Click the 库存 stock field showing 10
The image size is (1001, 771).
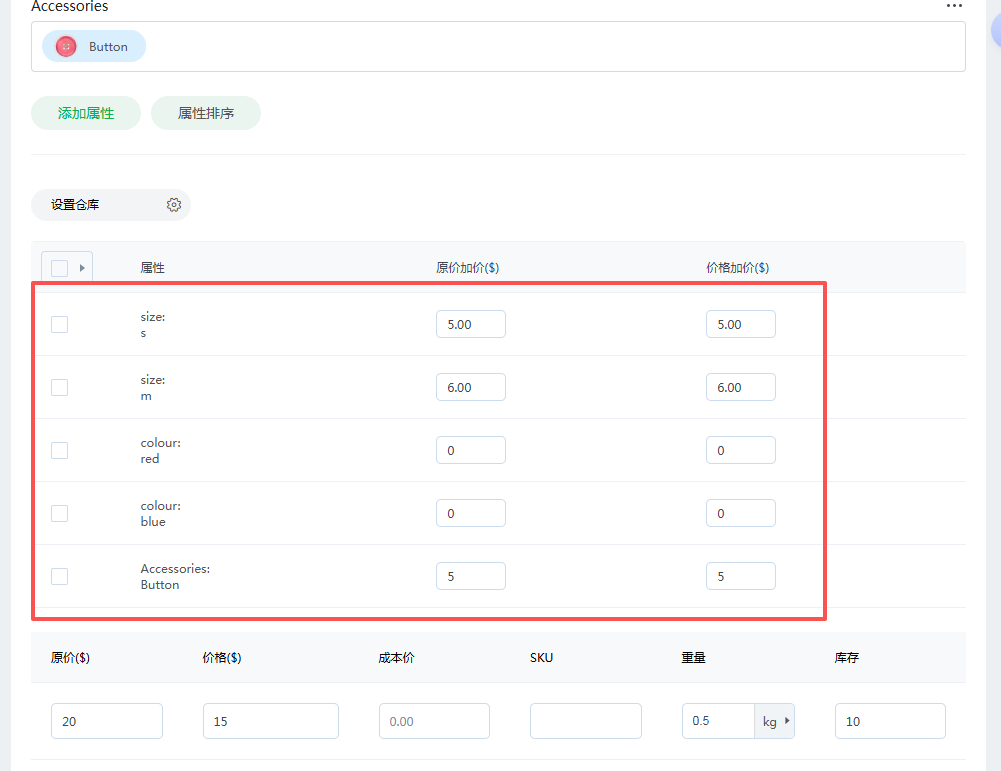[889, 721]
